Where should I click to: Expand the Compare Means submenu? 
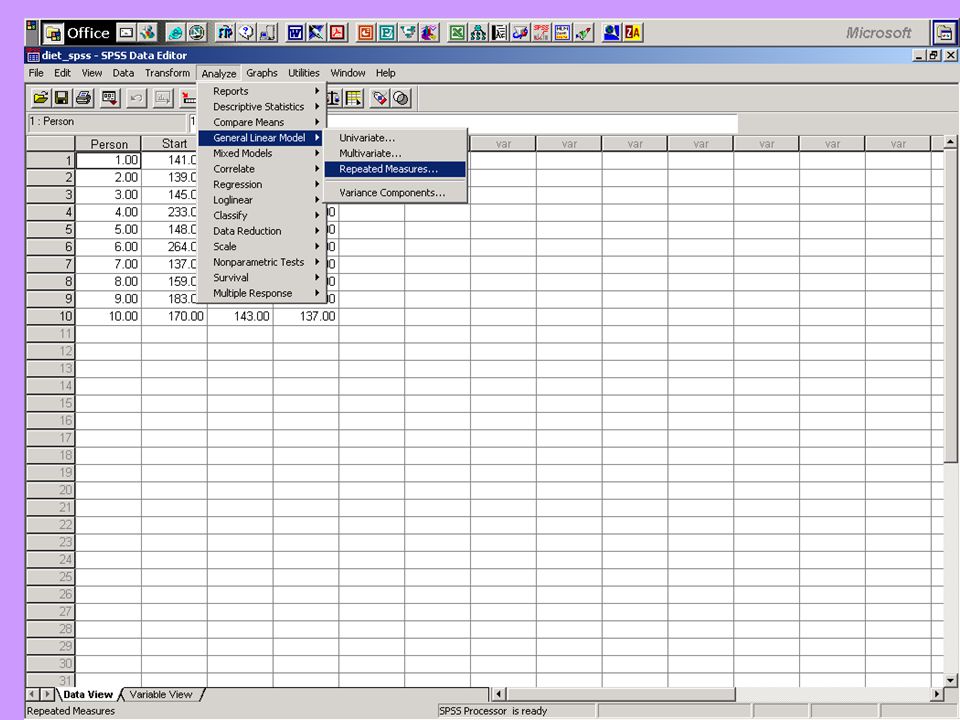coord(261,122)
